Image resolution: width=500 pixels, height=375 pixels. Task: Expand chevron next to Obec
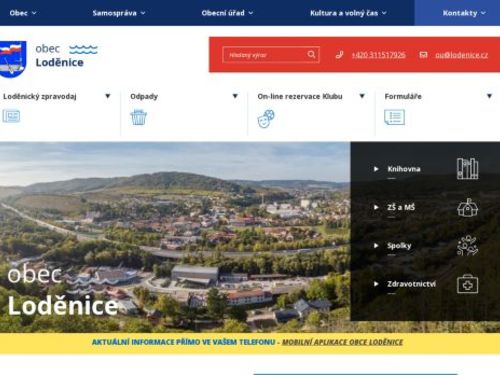pyautogui.click(x=34, y=13)
